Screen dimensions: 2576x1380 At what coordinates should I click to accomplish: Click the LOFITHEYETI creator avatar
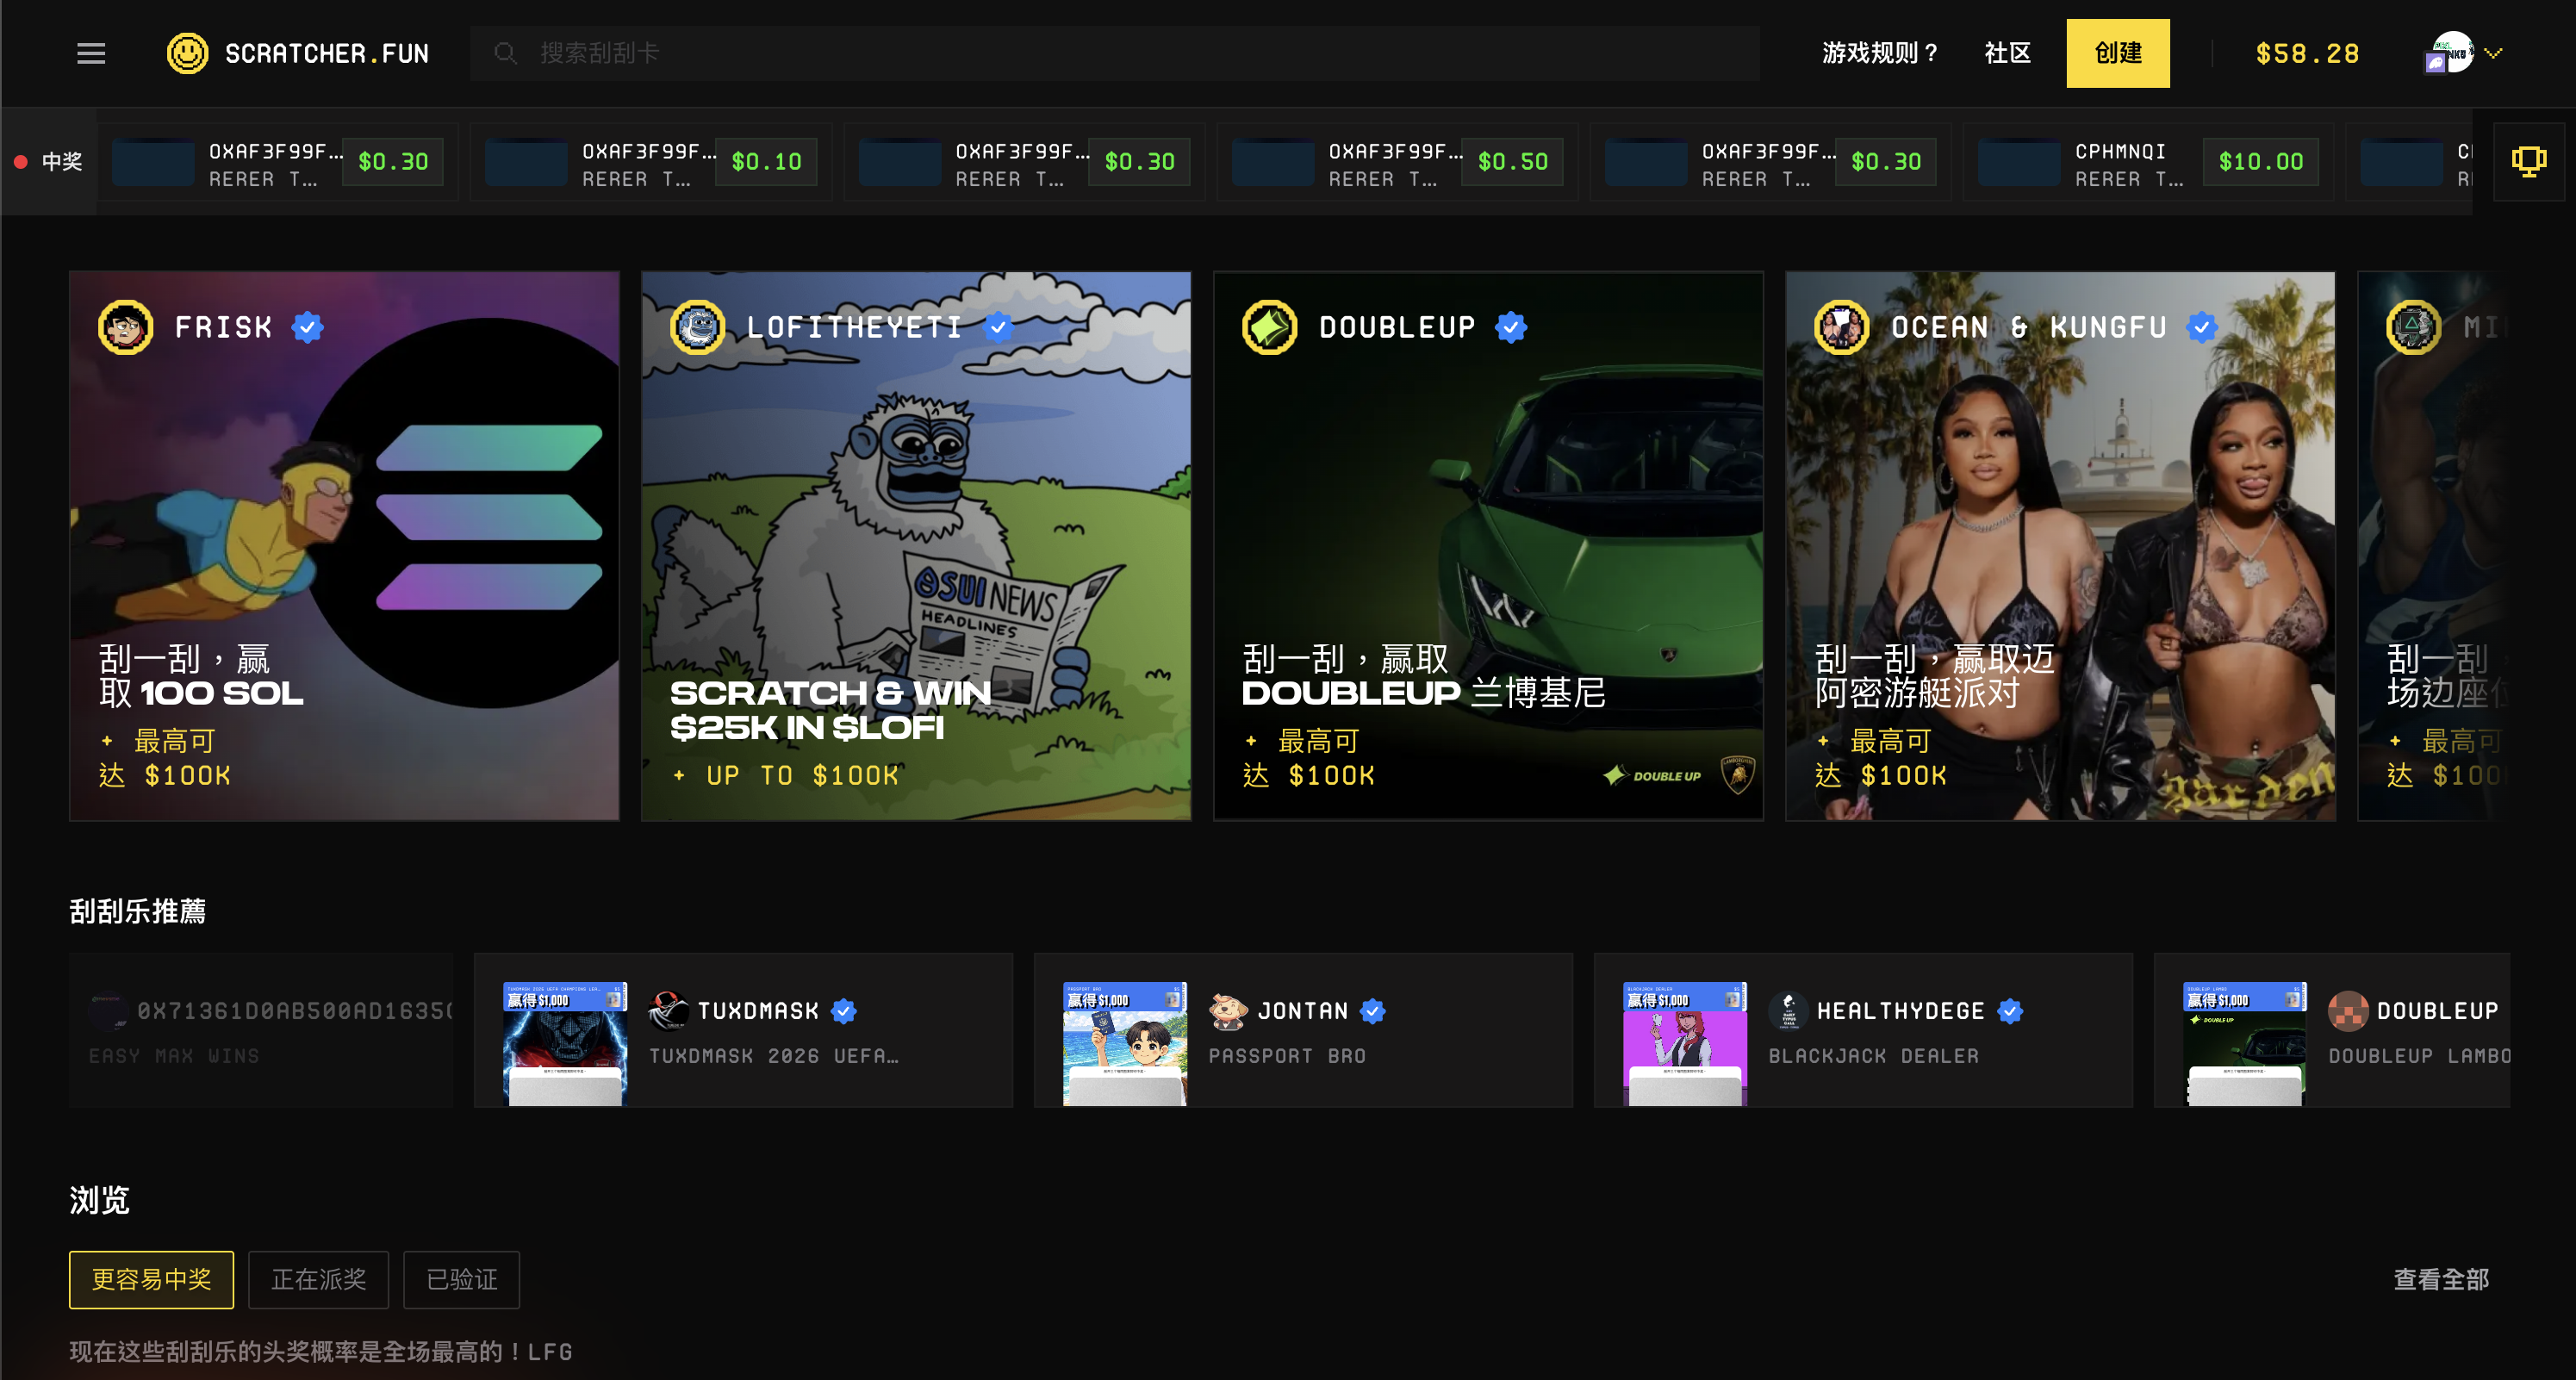pos(697,327)
